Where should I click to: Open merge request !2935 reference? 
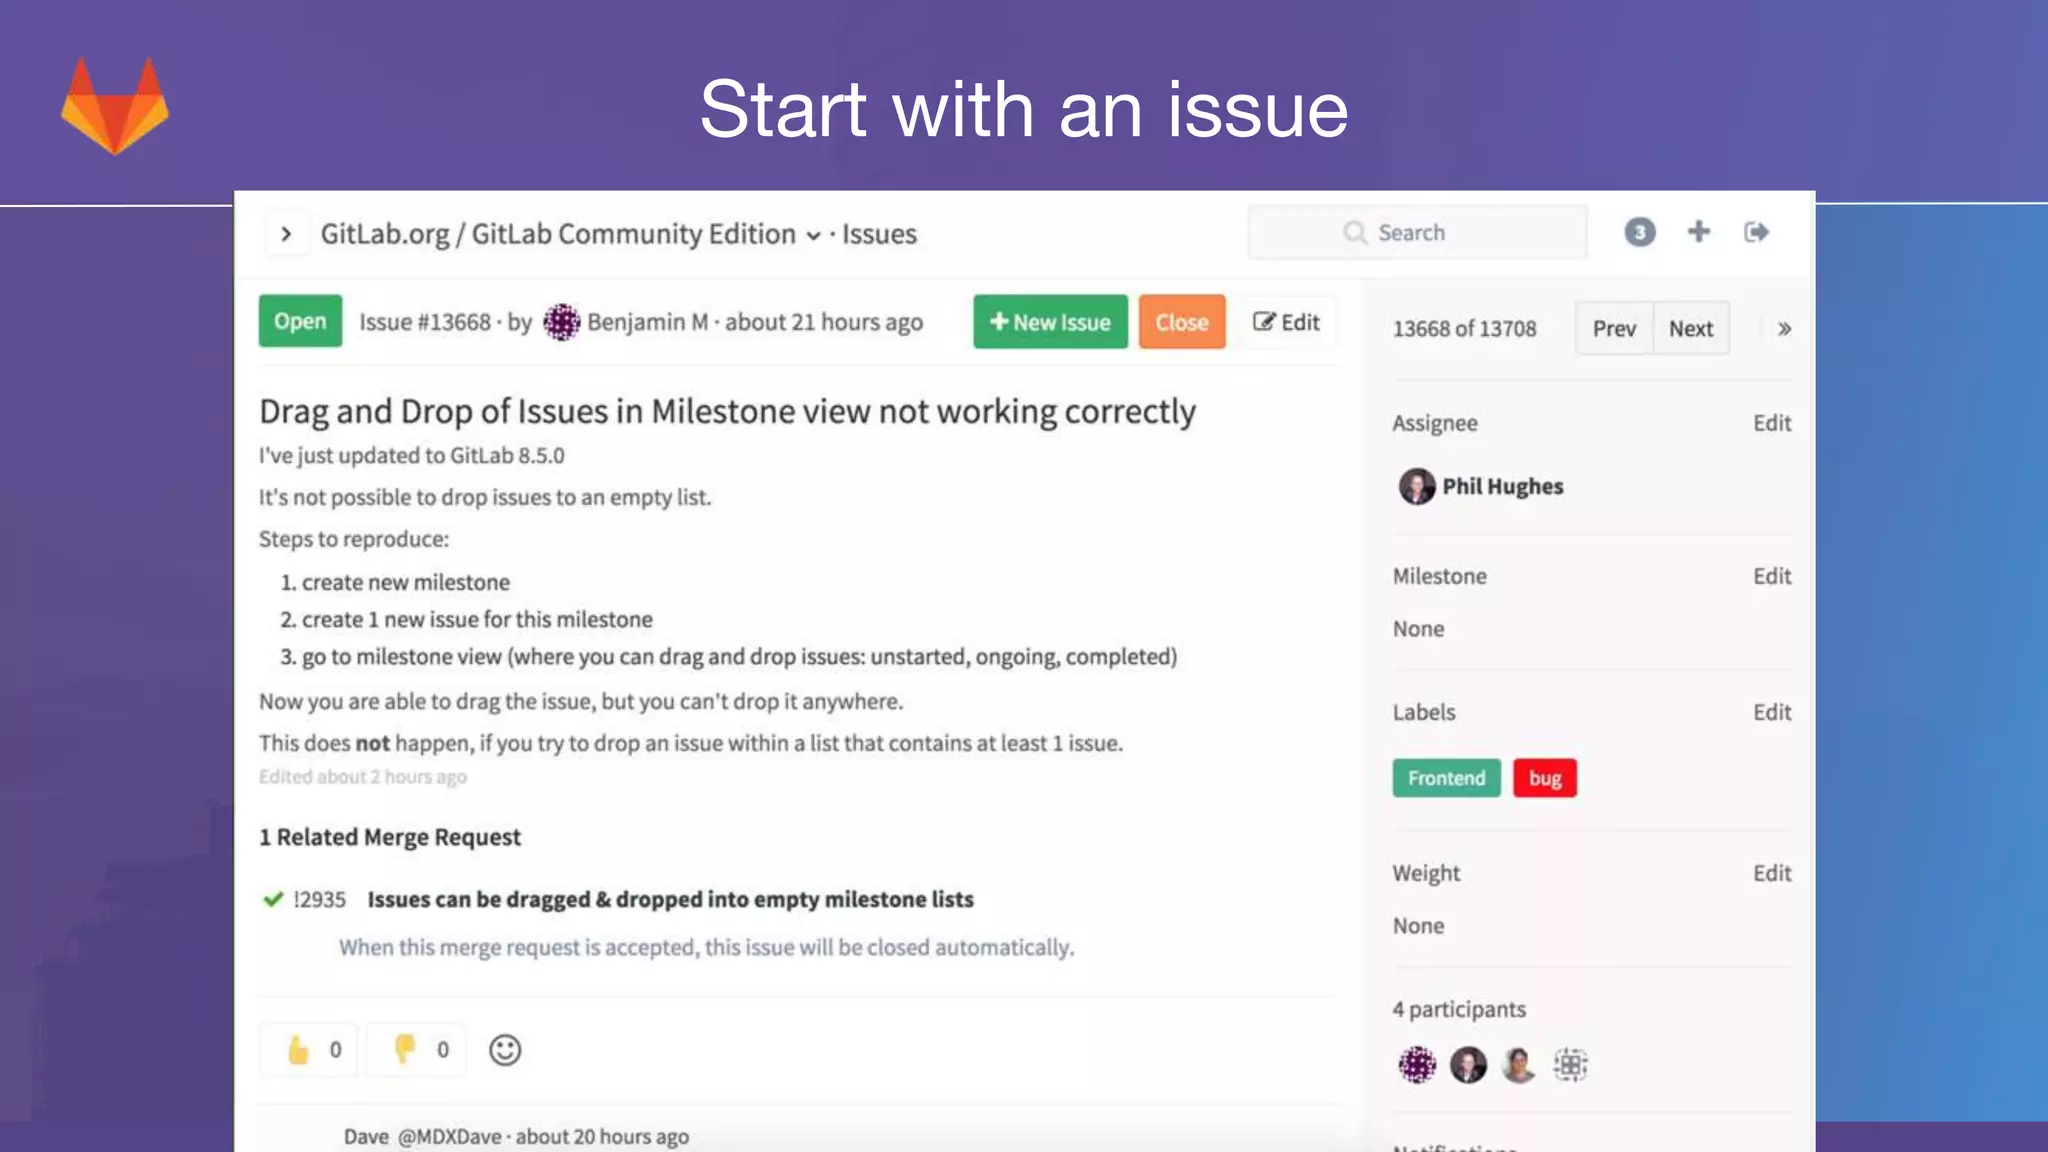click(x=319, y=899)
